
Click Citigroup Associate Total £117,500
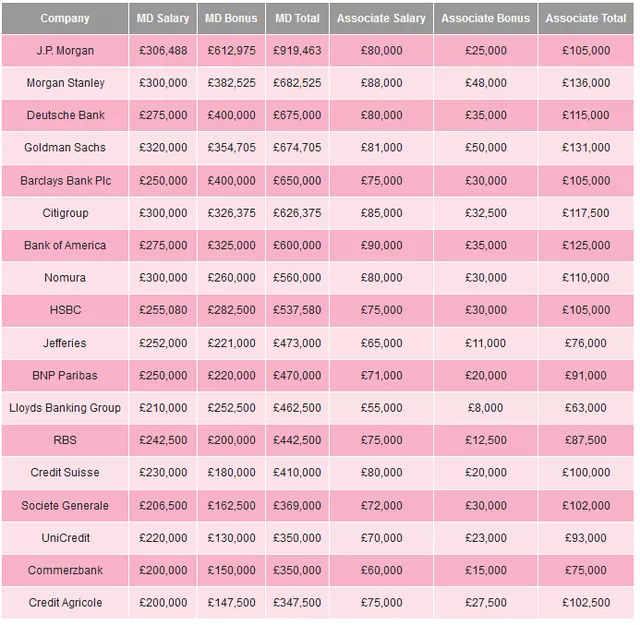586,213
